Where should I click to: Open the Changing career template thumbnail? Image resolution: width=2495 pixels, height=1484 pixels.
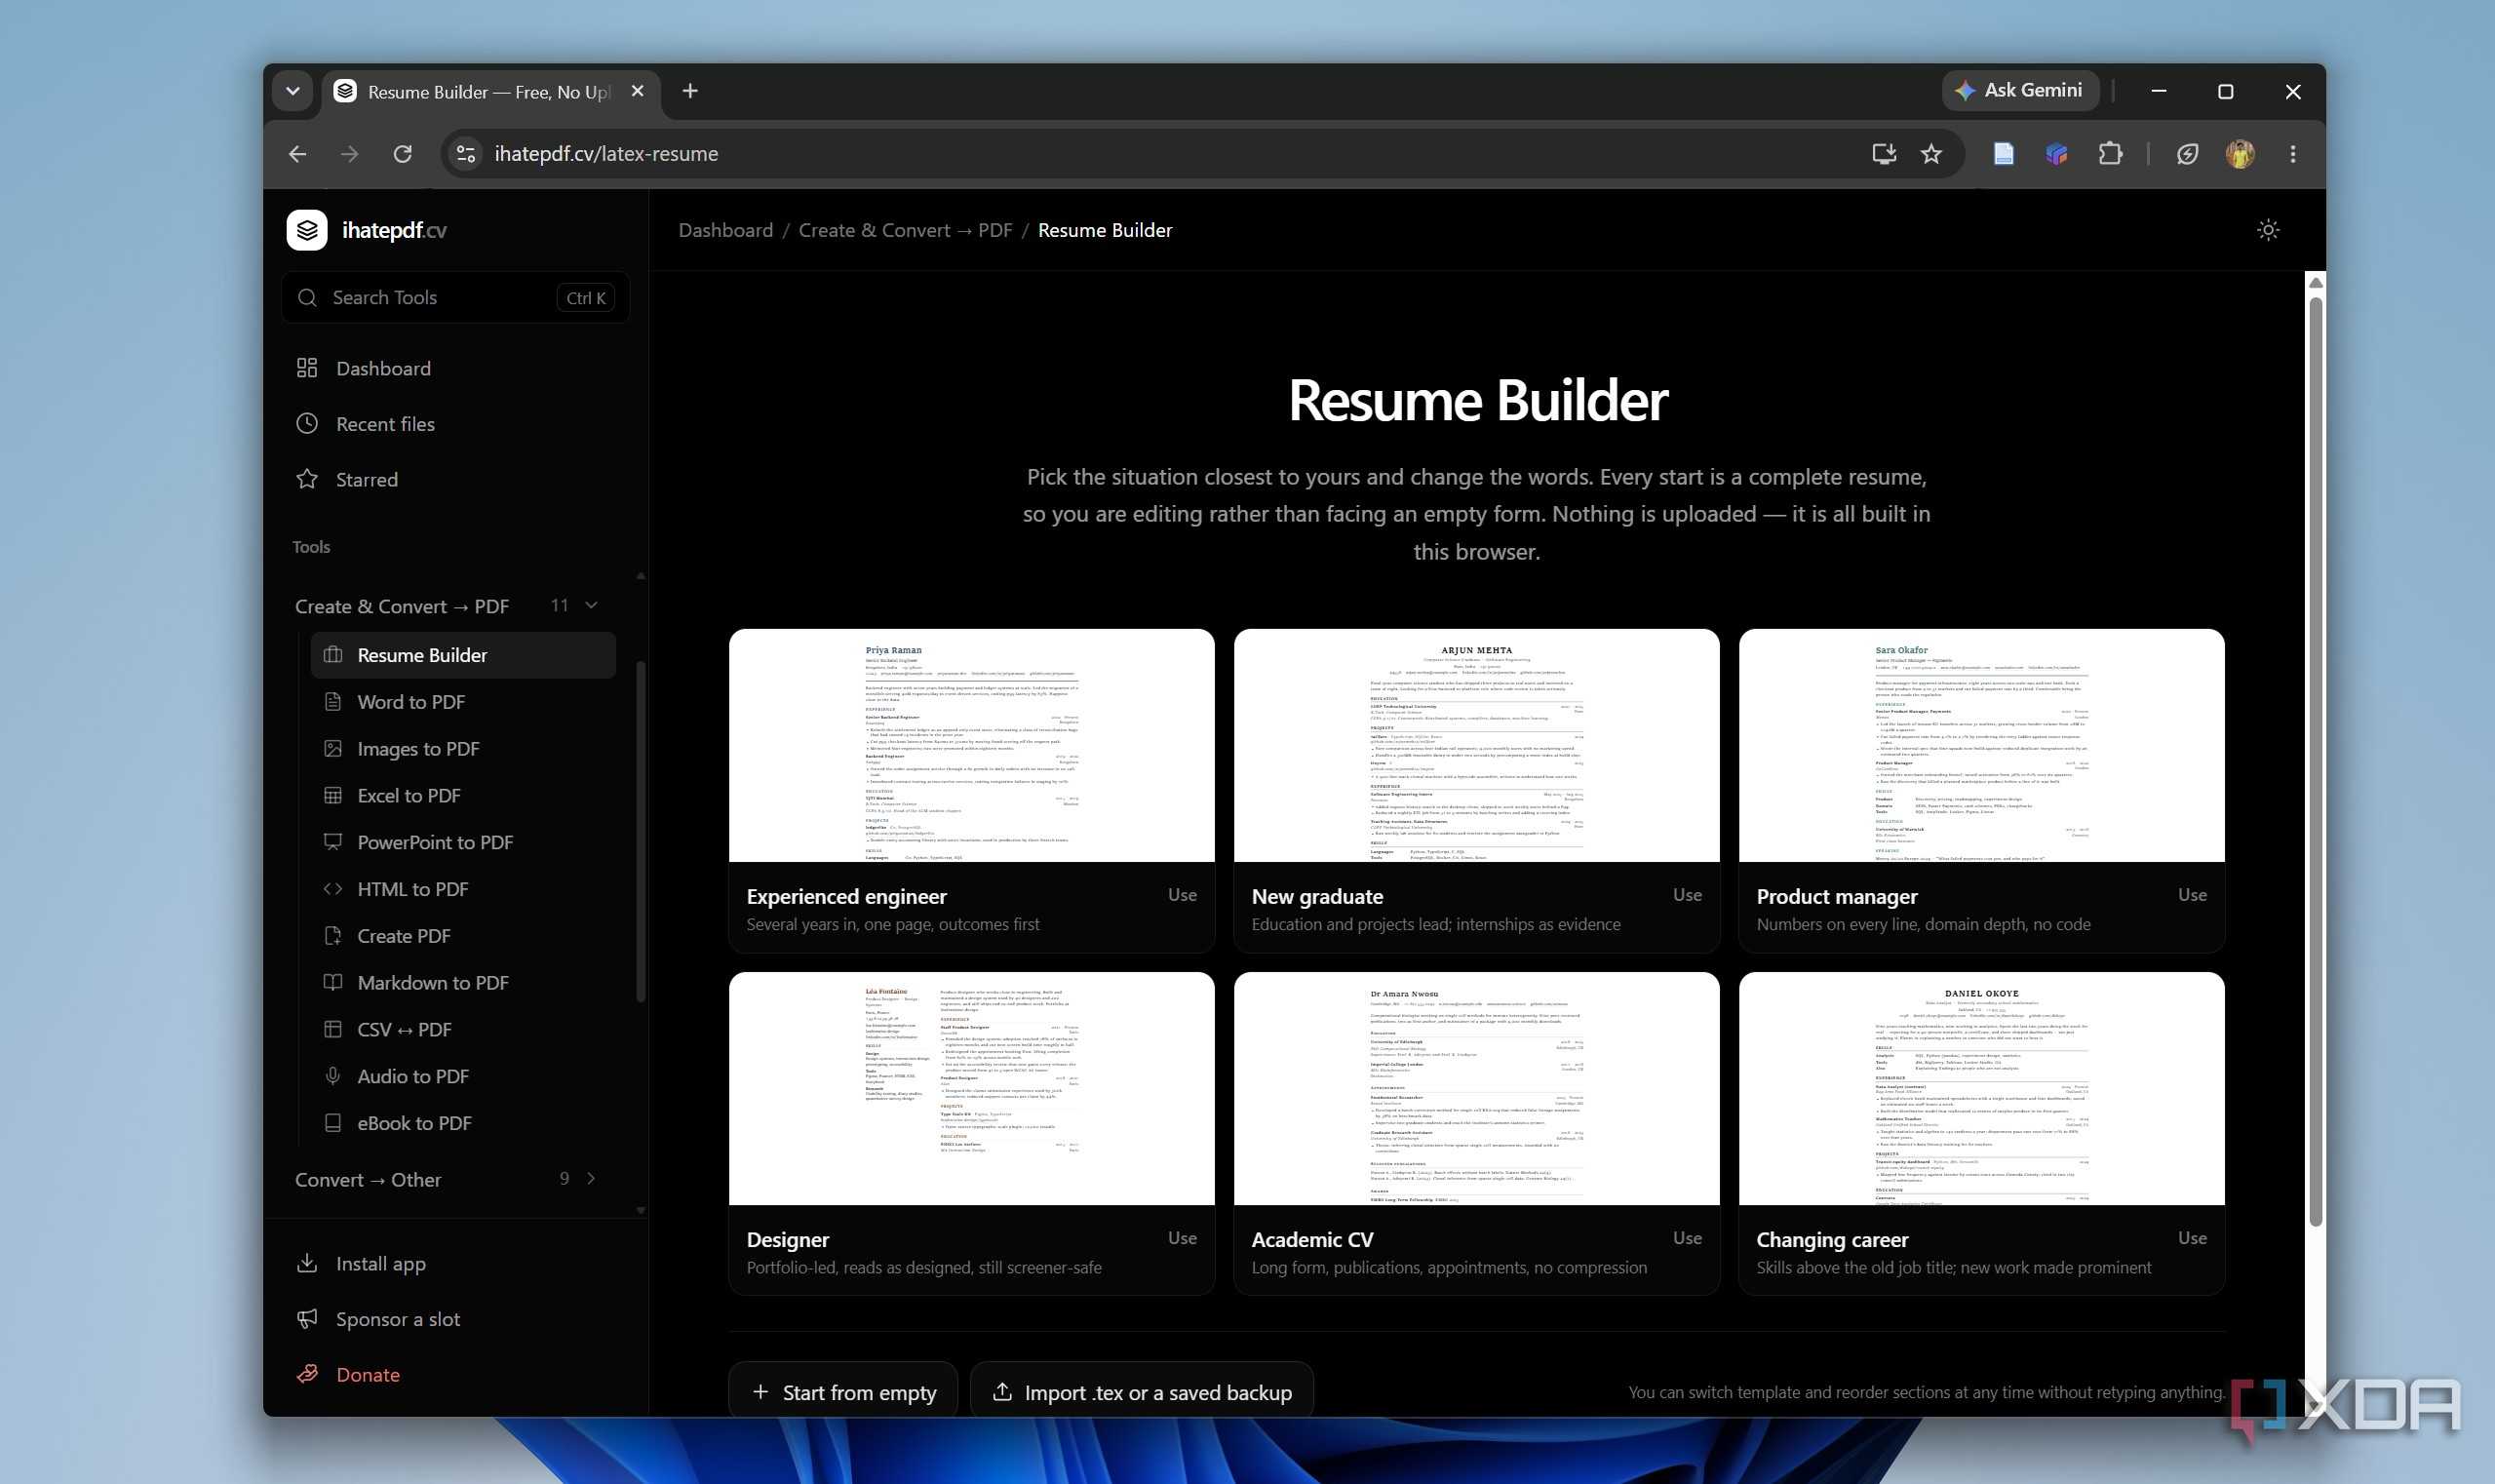click(1981, 1089)
